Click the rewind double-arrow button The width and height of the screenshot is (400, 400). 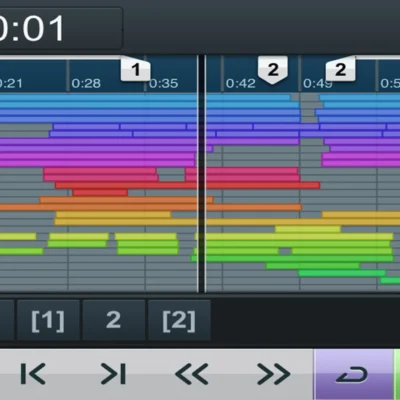192,374
